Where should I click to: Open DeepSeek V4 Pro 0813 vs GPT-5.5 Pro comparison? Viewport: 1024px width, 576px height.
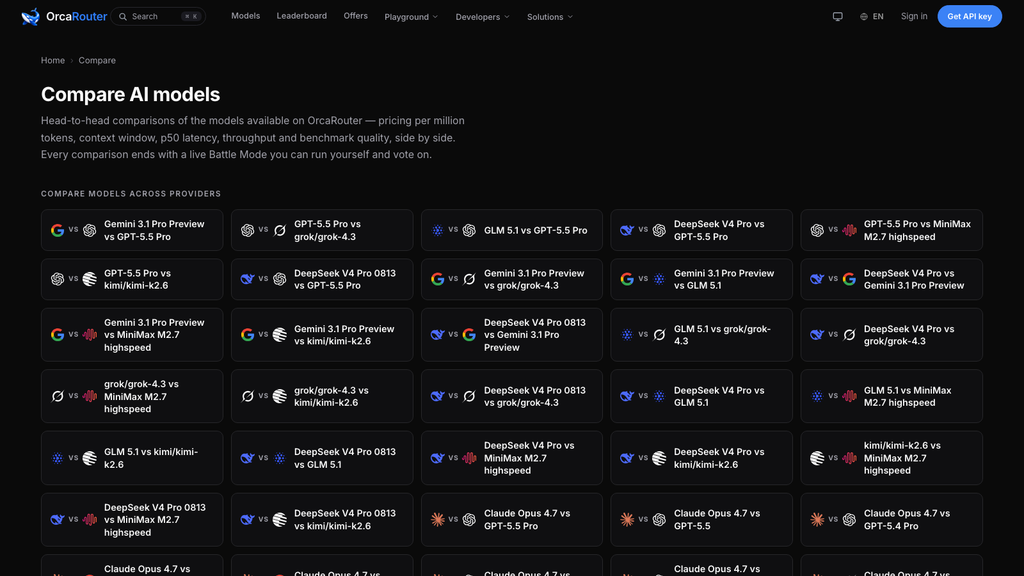(322, 279)
